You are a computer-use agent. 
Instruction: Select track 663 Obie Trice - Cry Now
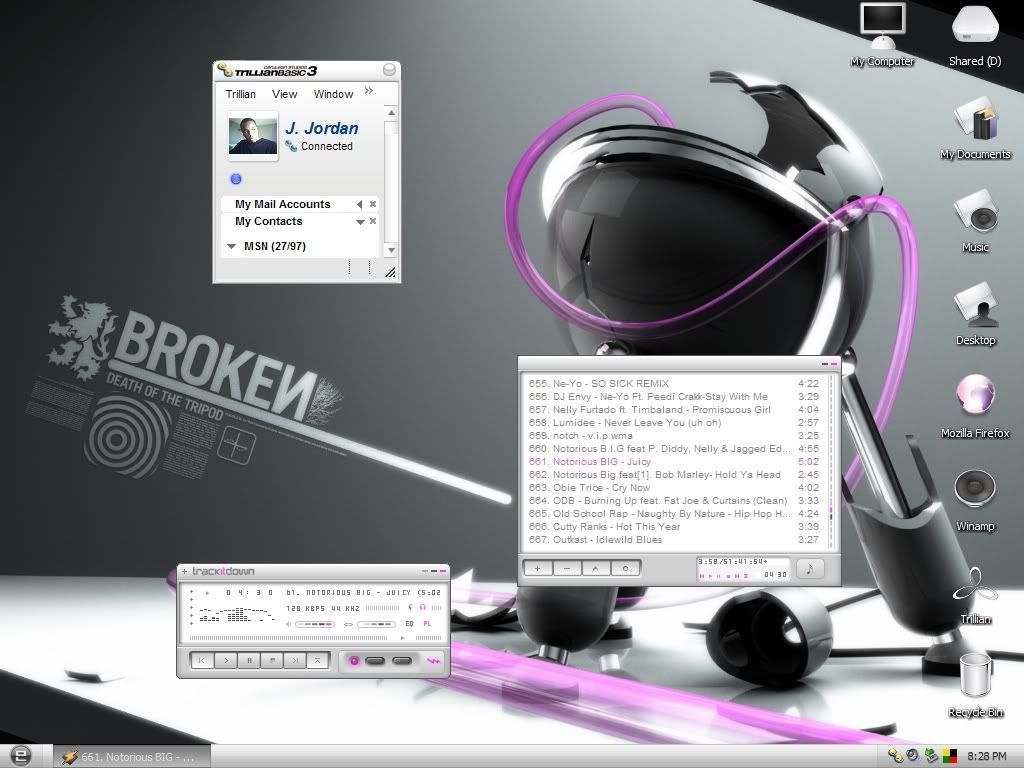point(674,488)
